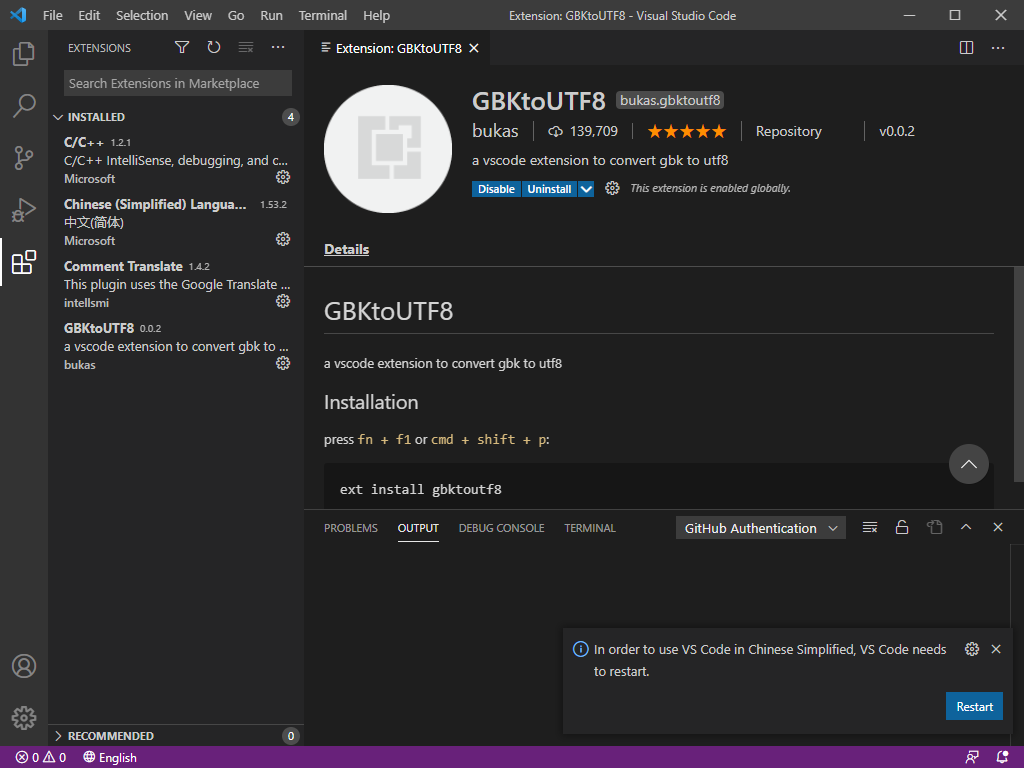Switch to the TERMINAL panel tab
This screenshot has width=1024, height=768.
click(589, 527)
